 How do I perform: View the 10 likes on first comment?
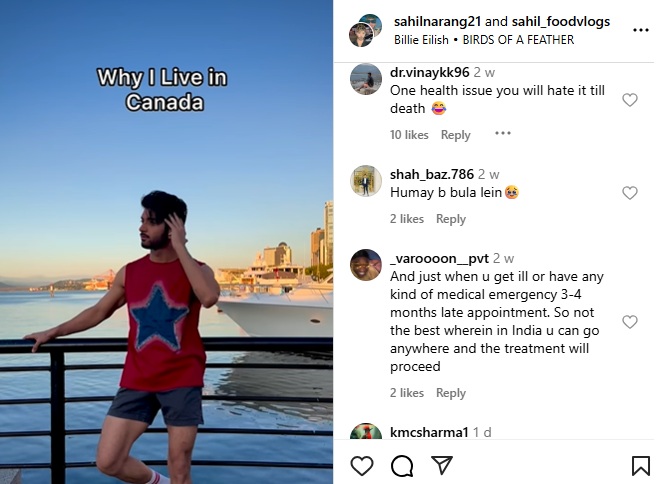tap(409, 135)
